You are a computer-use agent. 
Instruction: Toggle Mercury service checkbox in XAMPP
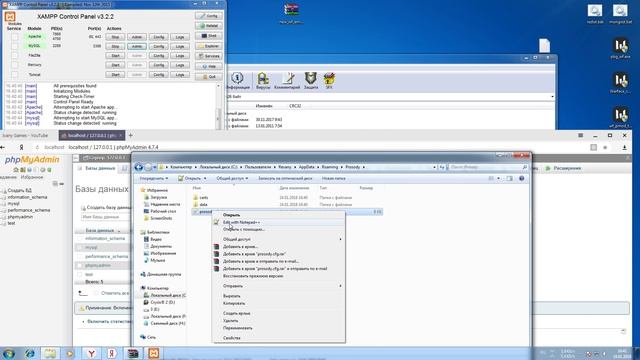tap(15, 65)
